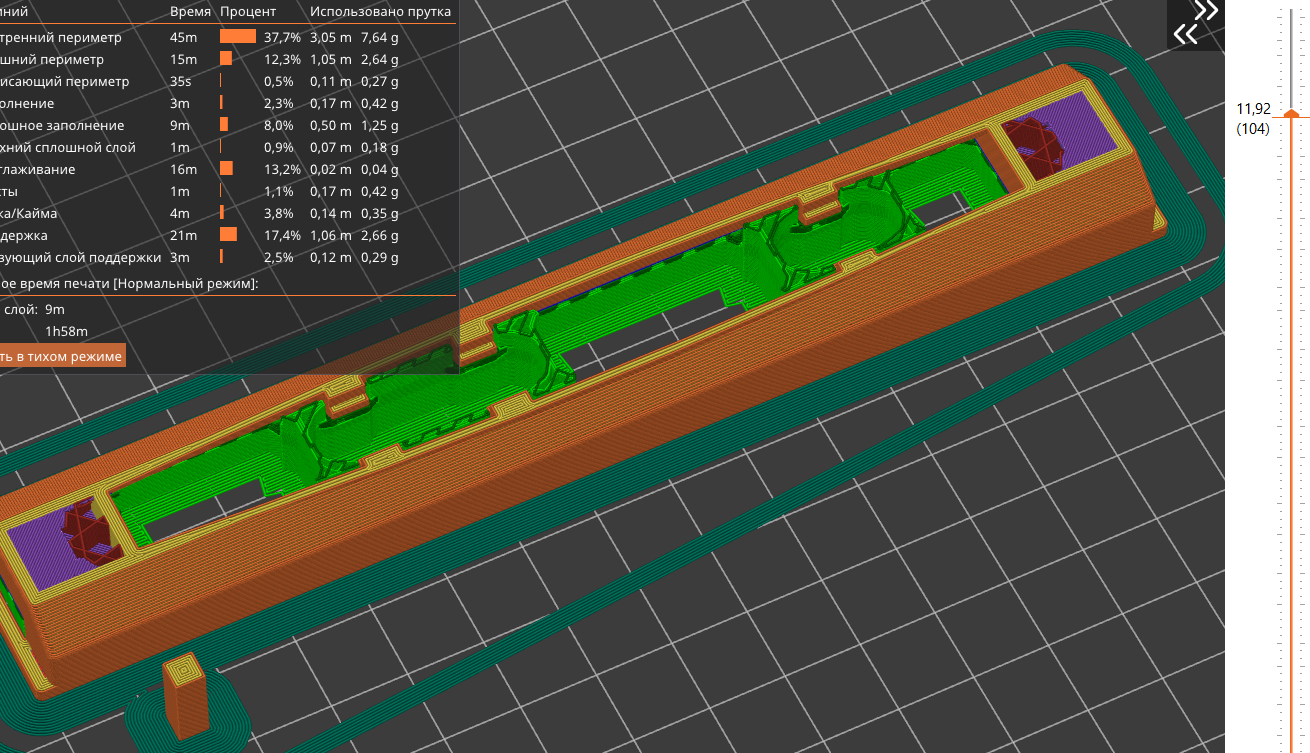Click the '13,2%' percent value

pos(282,169)
